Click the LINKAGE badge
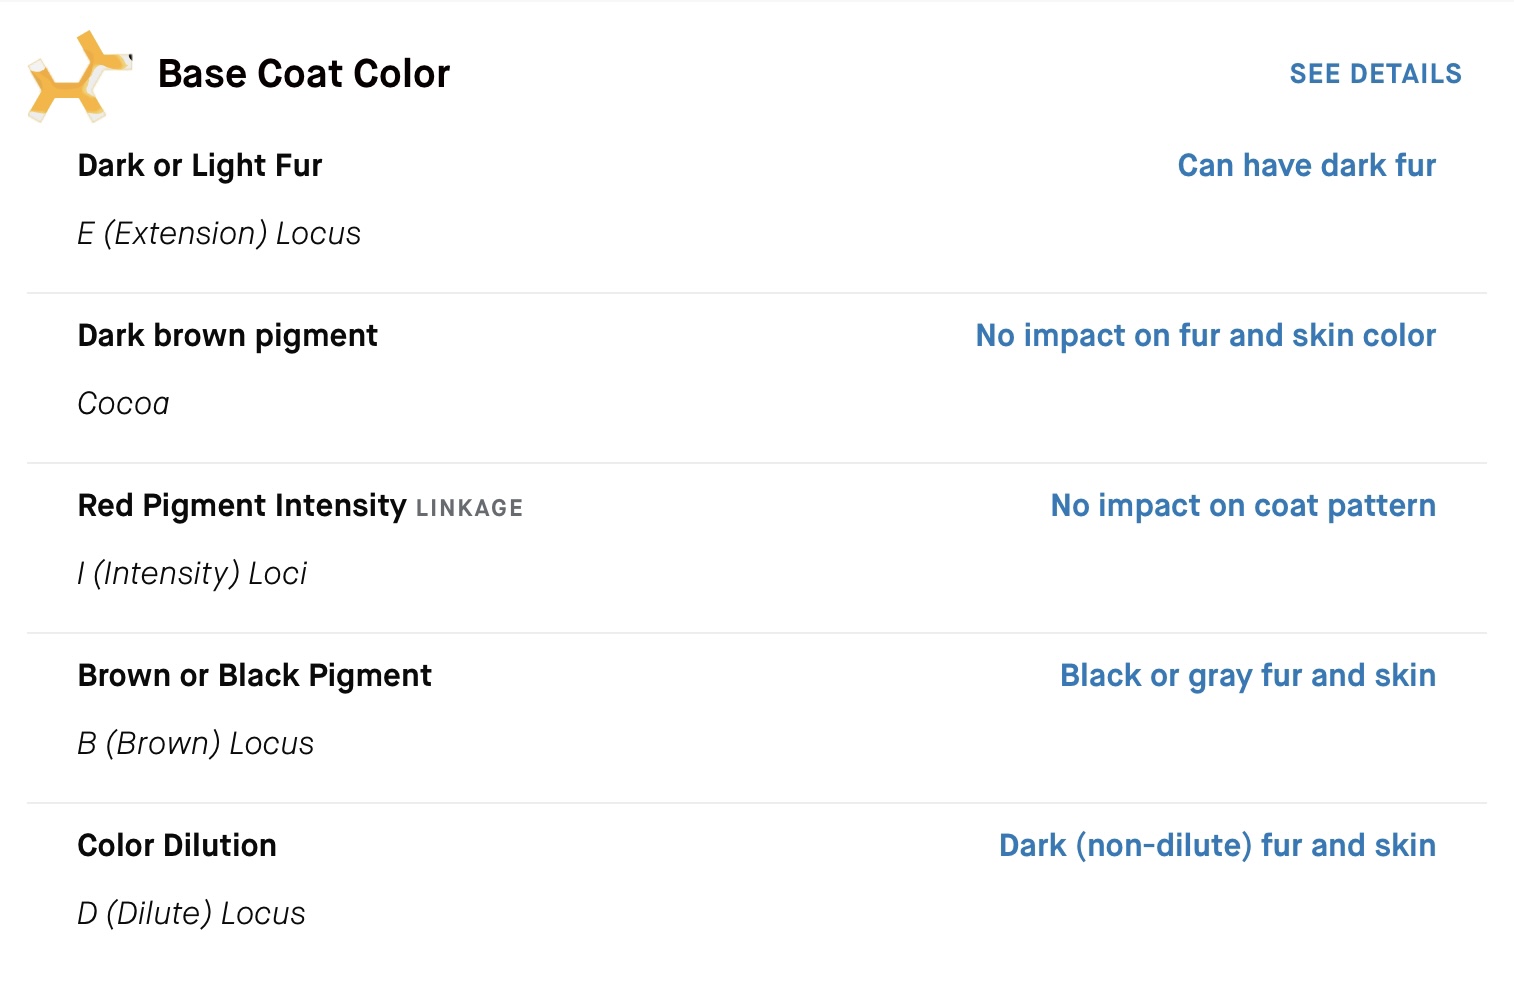The image size is (1514, 989). point(469,508)
